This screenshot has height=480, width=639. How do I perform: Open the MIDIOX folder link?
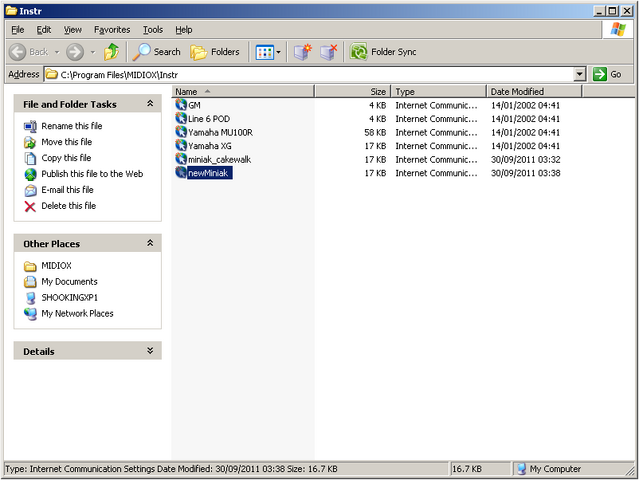point(56,266)
